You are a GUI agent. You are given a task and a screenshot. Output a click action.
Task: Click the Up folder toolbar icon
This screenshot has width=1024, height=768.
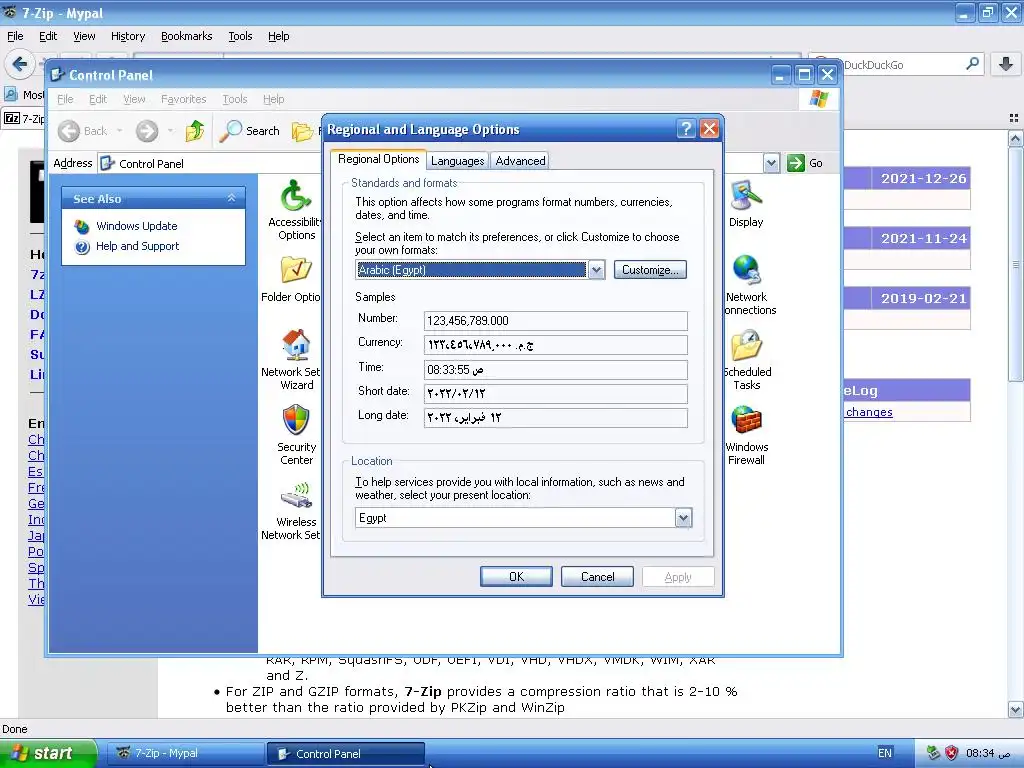click(195, 131)
